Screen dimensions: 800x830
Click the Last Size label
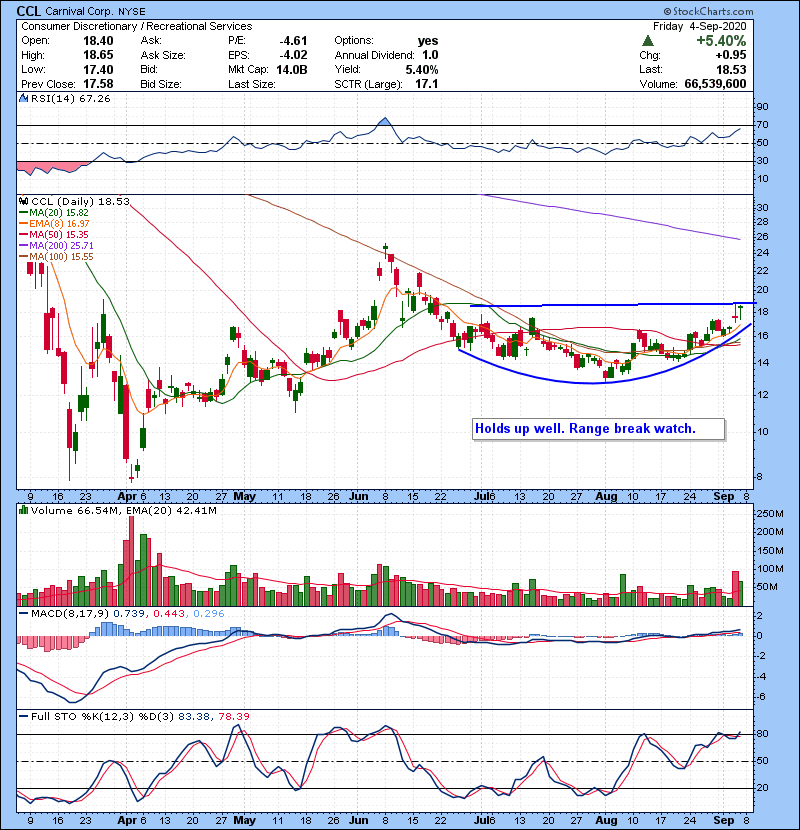[x=251, y=84]
